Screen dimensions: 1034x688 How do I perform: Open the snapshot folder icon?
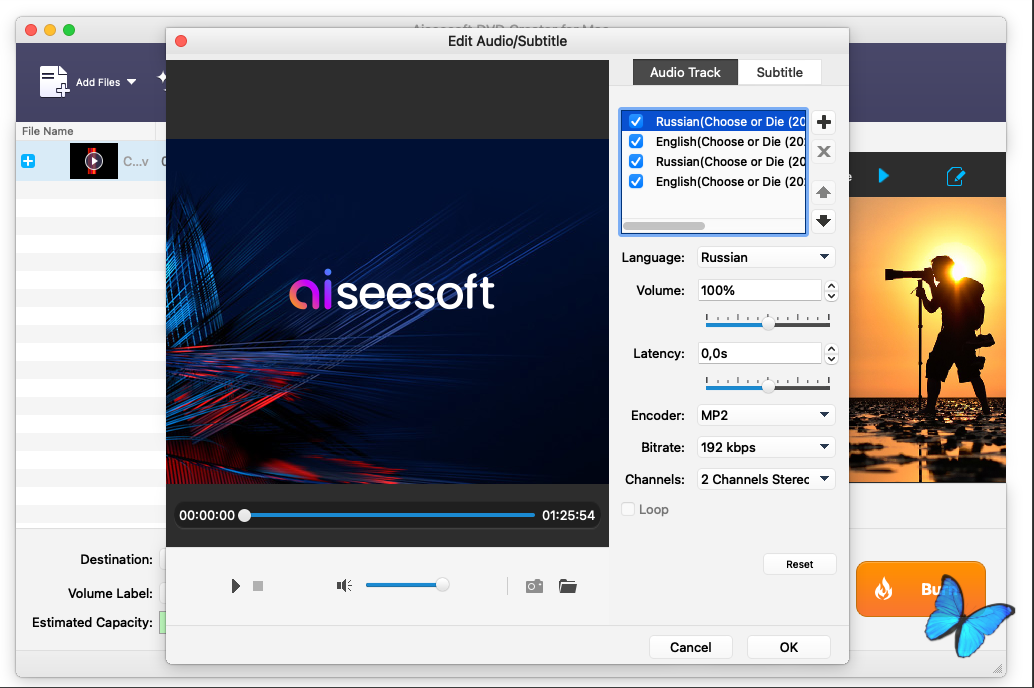pyautogui.click(x=568, y=586)
